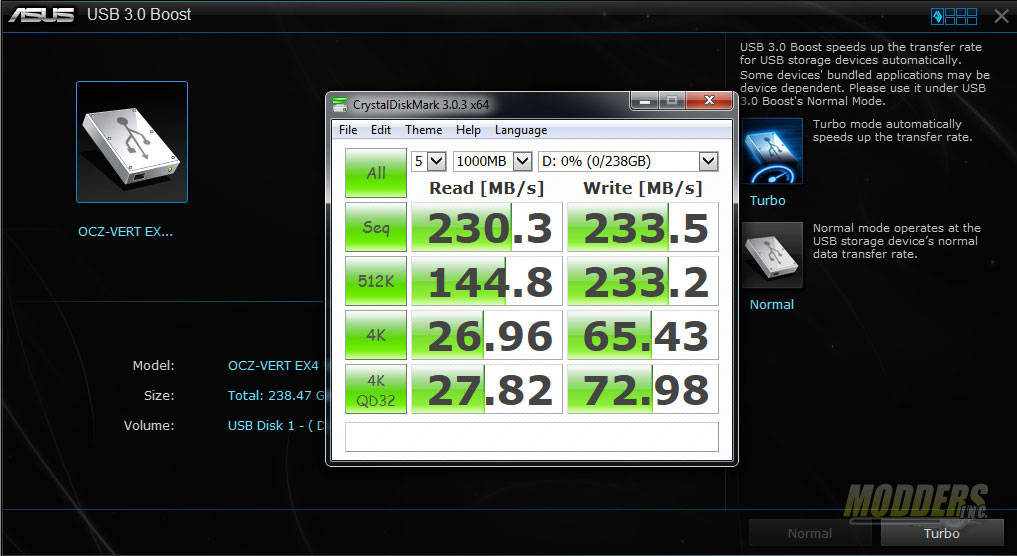1017x556 pixels.
Task: Click the Normal mode drive icon
Action: click(772, 255)
